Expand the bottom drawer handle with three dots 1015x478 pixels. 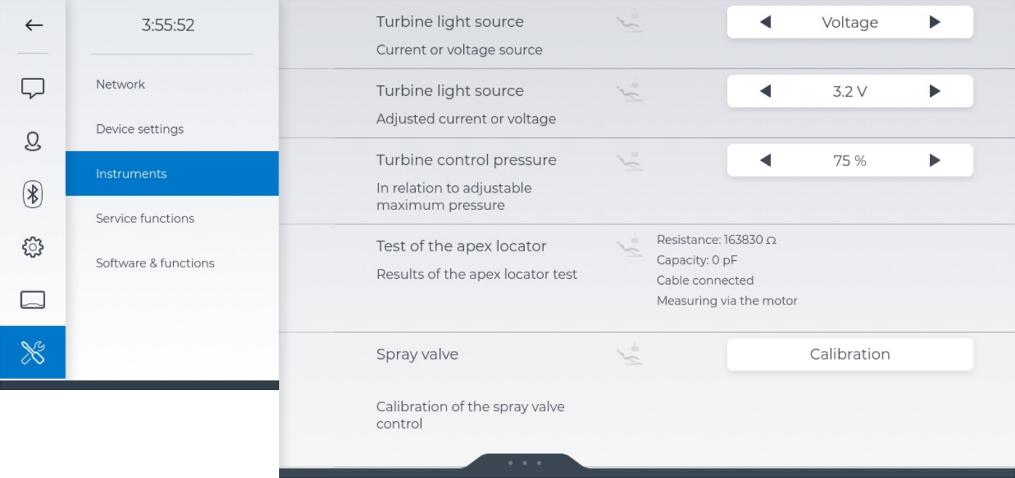click(525, 463)
